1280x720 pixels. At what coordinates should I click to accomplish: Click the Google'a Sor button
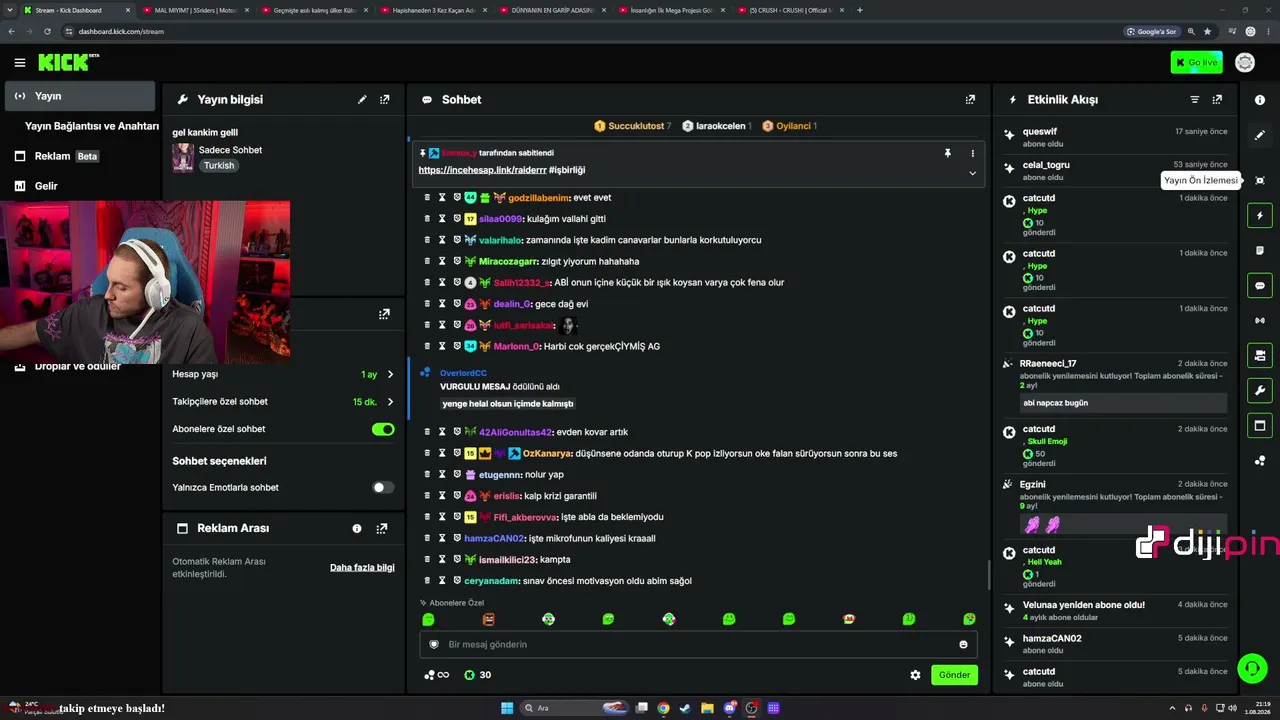click(1151, 31)
